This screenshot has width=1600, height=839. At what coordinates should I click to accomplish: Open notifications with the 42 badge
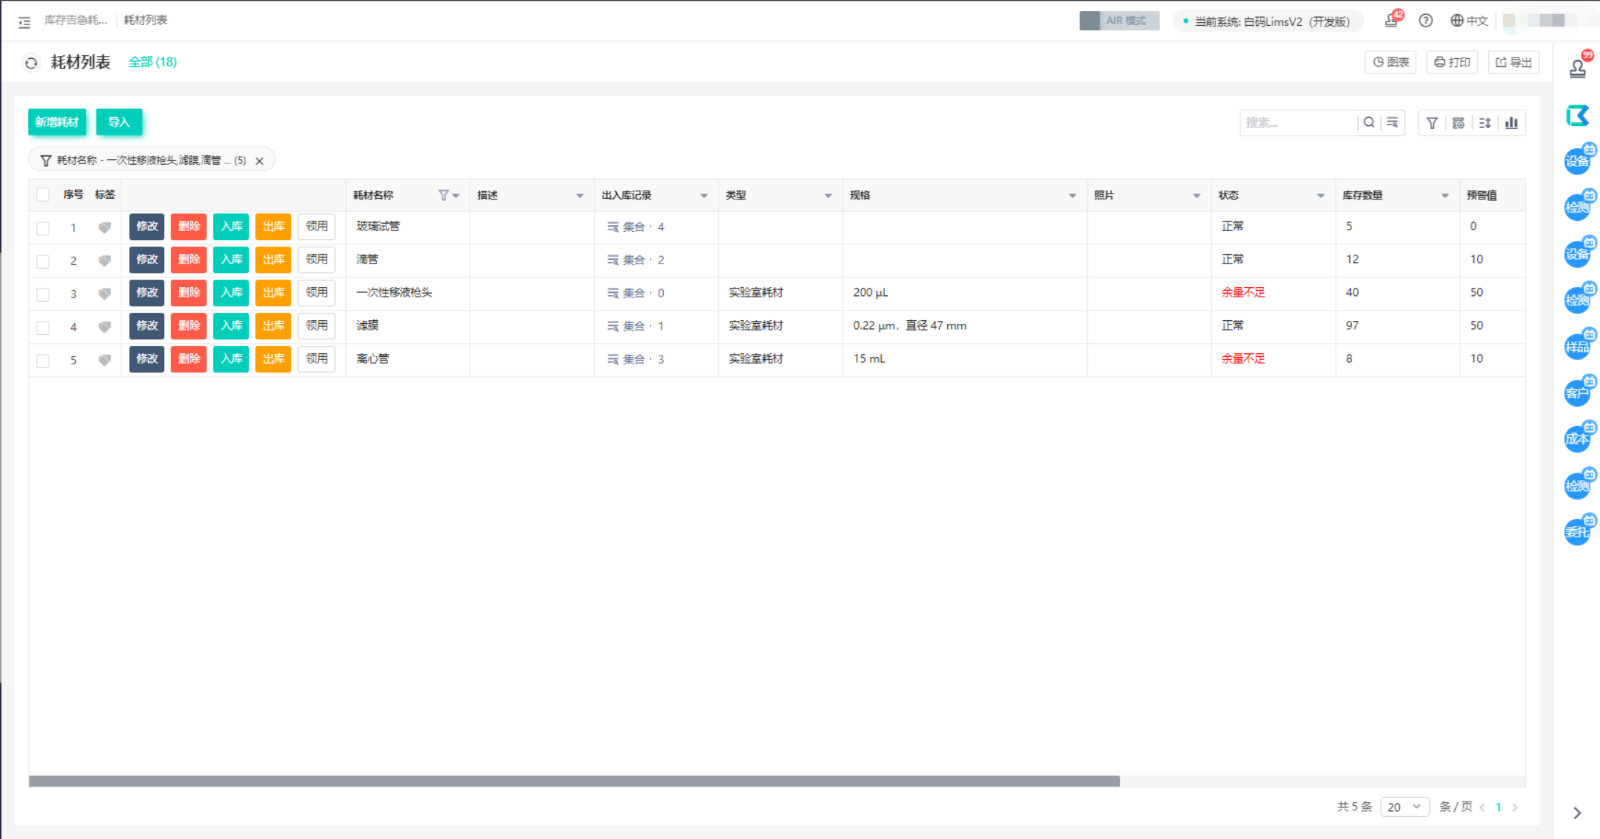(1391, 21)
